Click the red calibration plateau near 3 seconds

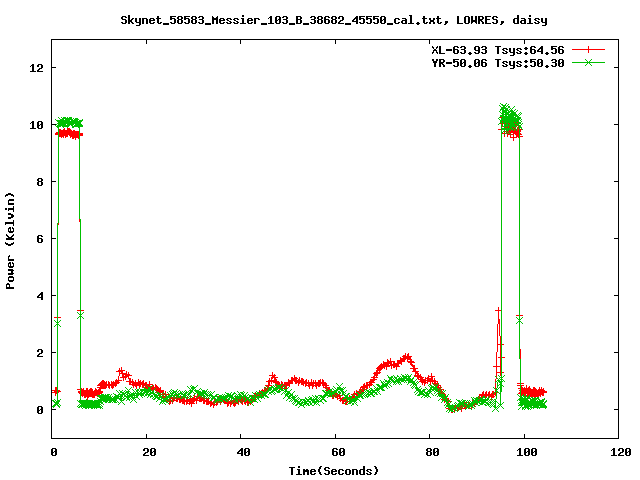[x=69, y=134]
